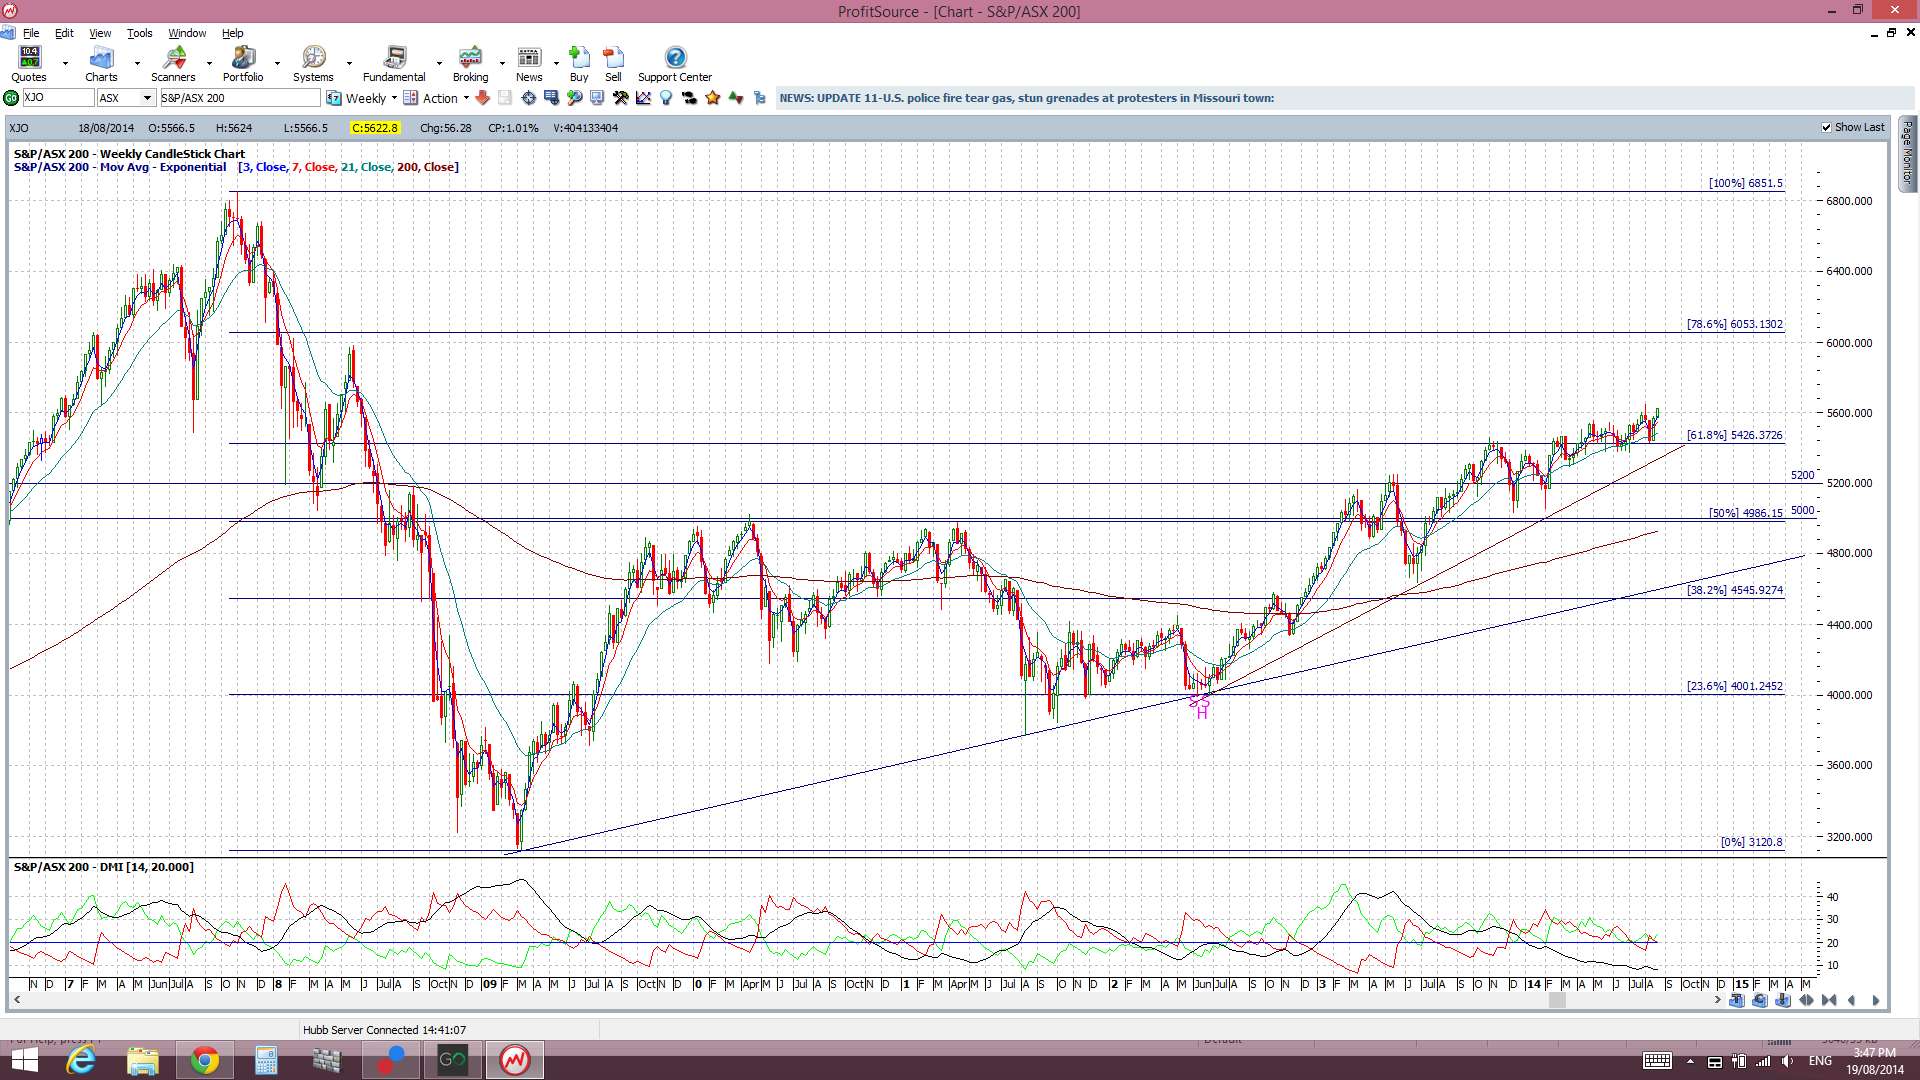Open the Help menu
1920x1080 pixels.
(x=232, y=33)
